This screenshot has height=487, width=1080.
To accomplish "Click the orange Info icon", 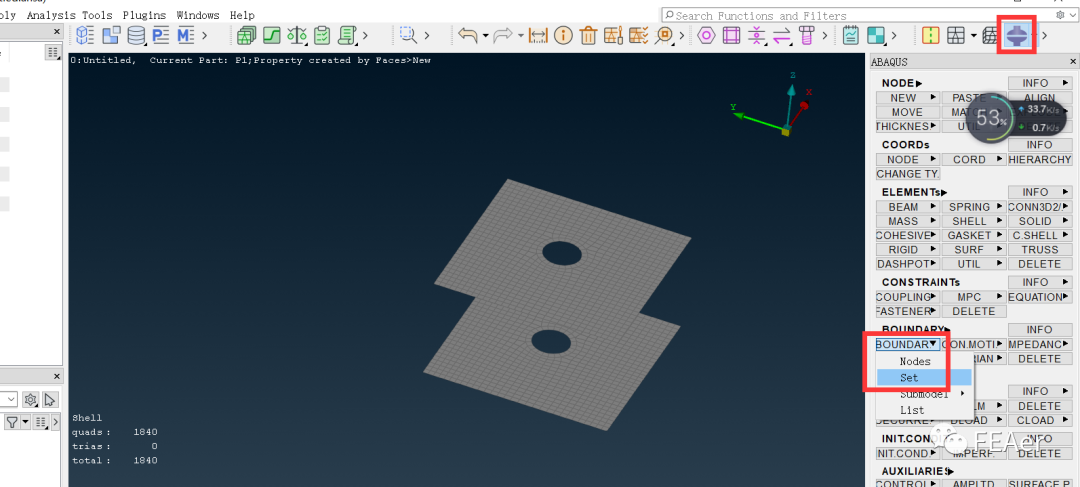I will 563,35.
